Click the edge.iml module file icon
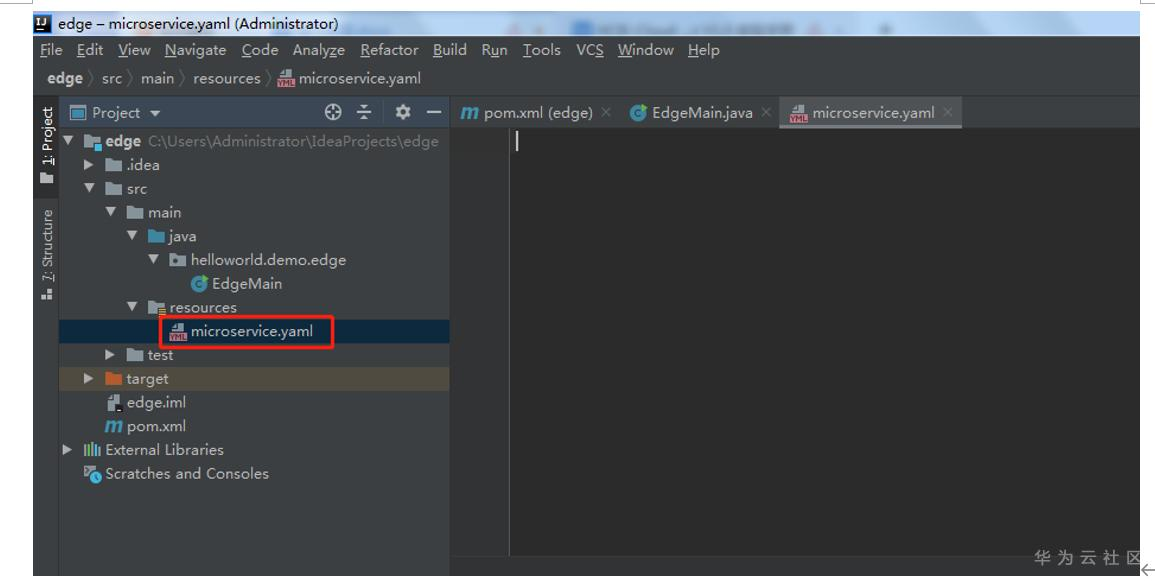Image resolution: width=1155 pixels, height=583 pixels. 114,402
